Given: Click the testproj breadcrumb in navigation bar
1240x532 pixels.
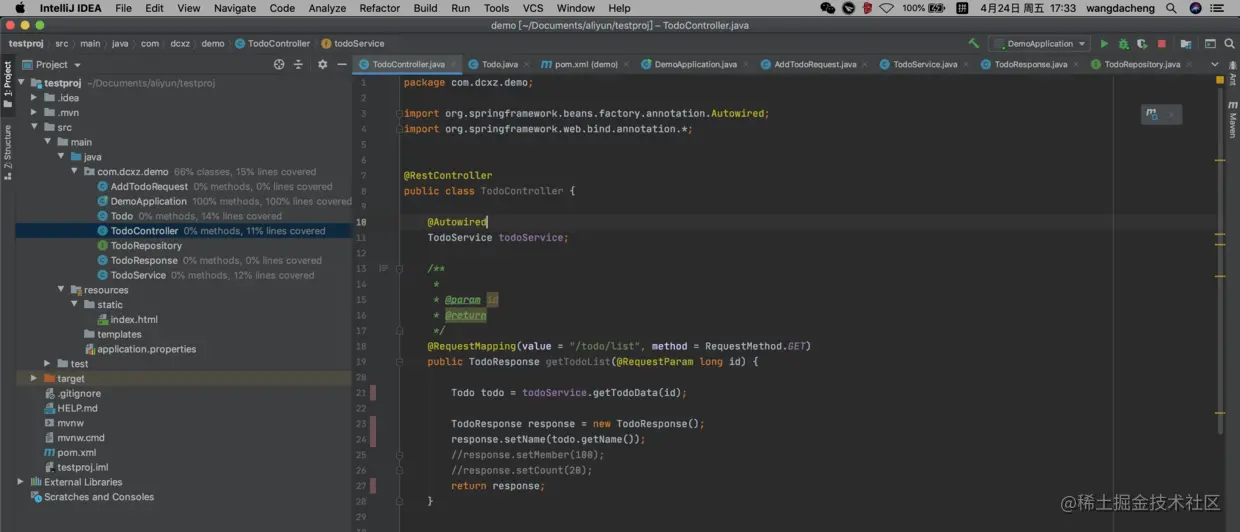Looking at the screenshot, I should click(26, 44).
